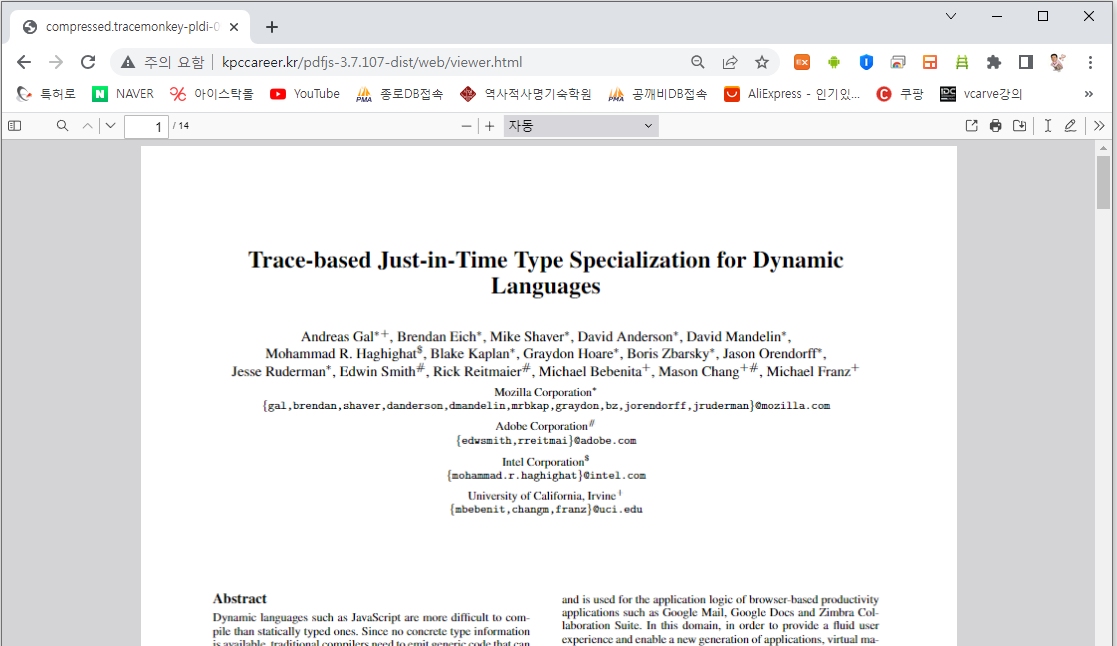Close the compressed.tracemonkey tab
This screenshot has height=646, width=1117.
click(234, 27)
